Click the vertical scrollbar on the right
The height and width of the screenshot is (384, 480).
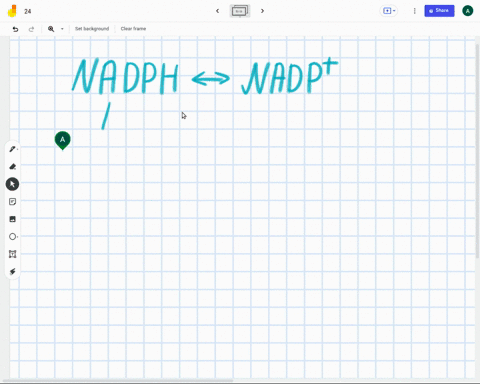click(477, 150)
